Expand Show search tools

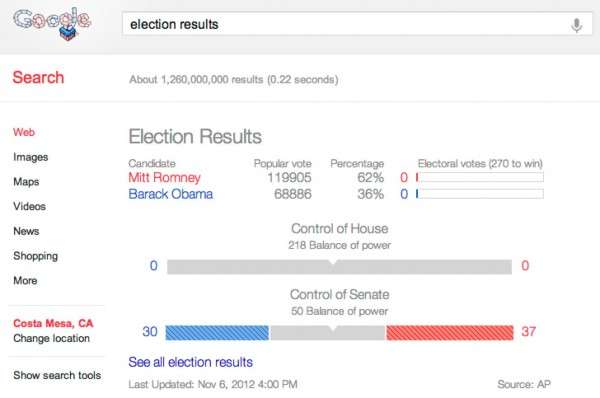[57, 375]
